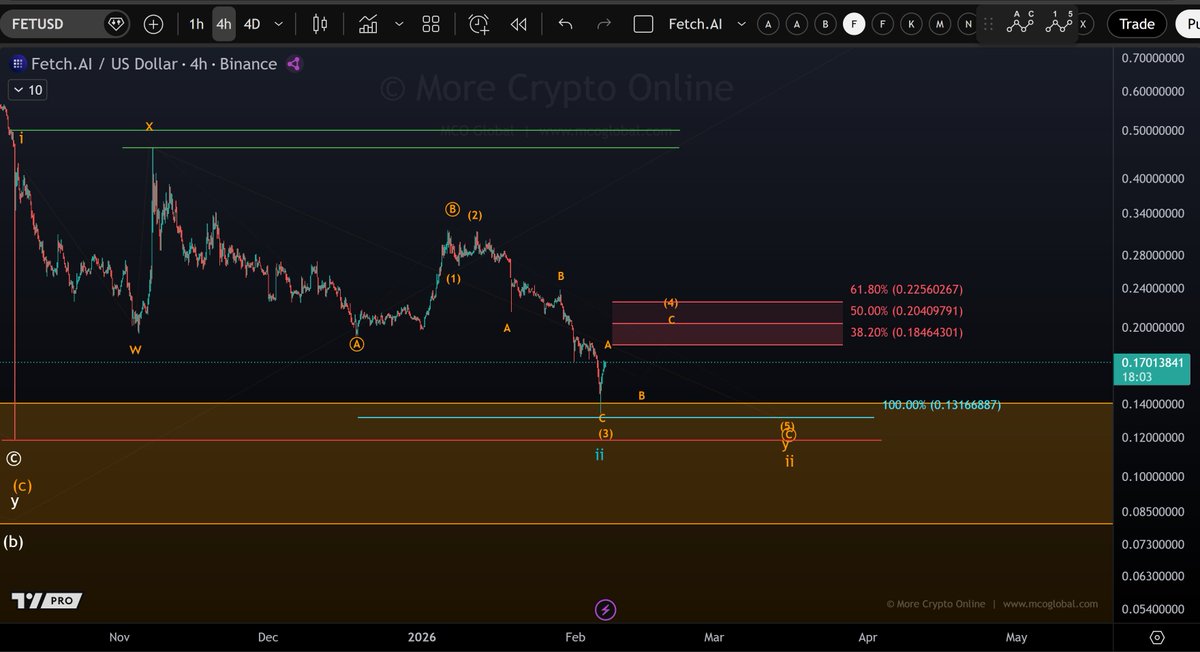Open the candlestick chart style selector
Image resolution: width=1200 pixels, height=652 pixels.
pyautogui.click(x=320, y=24)
